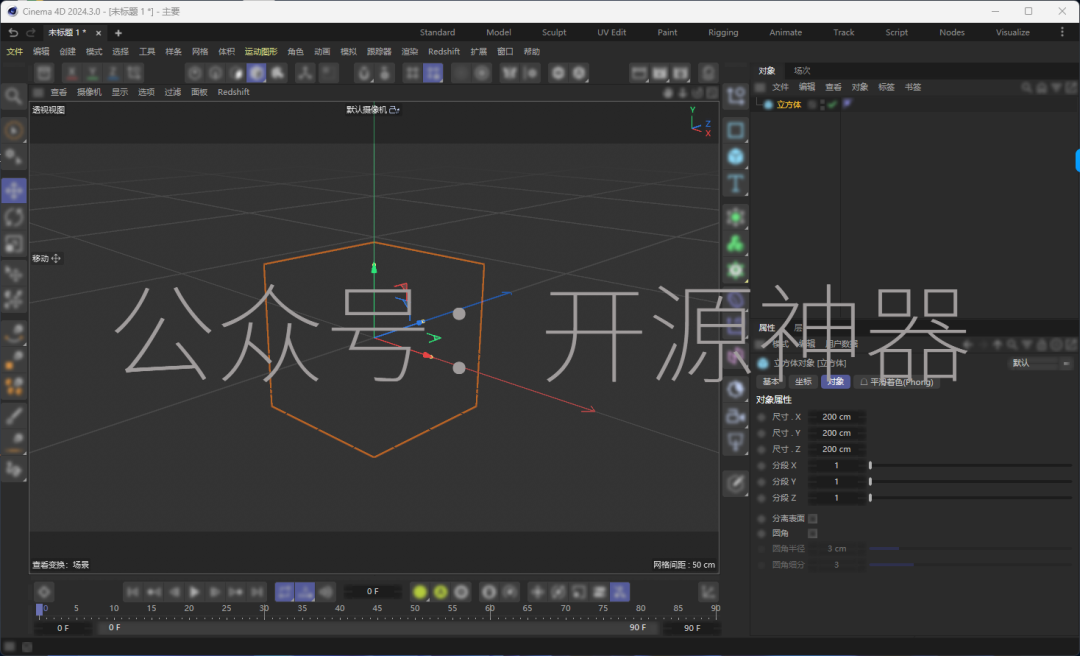Click the Autokeying button in the timeline

click(x=441, y=592)
